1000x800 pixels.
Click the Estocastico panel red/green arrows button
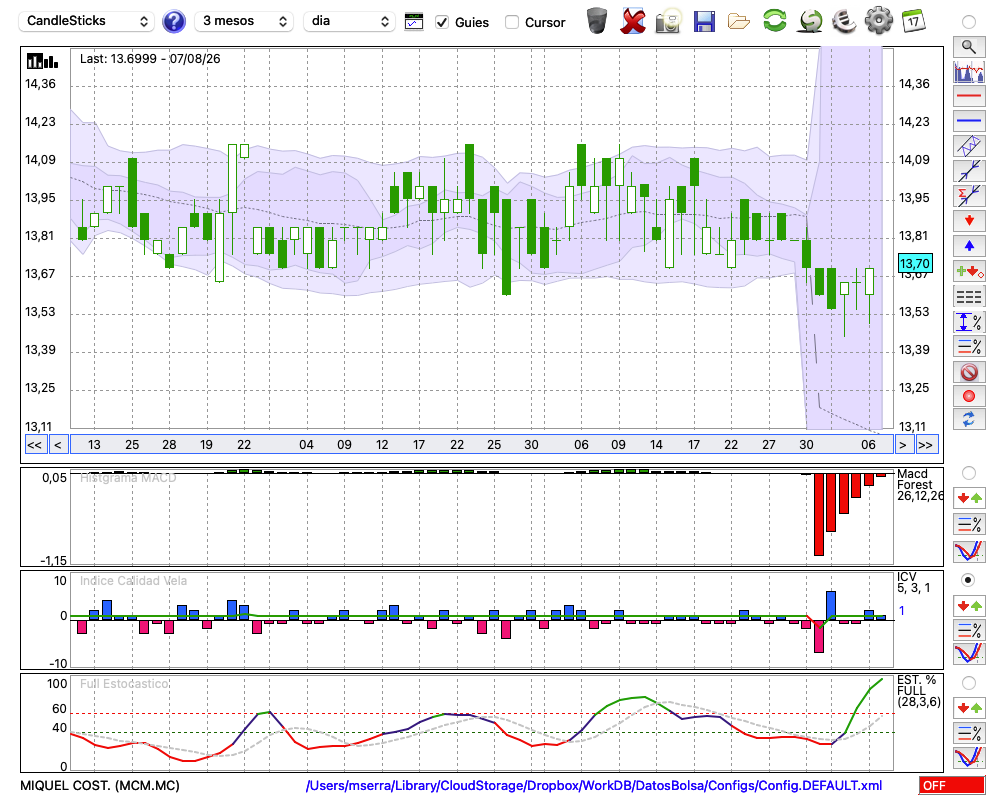tap(969, 707)
